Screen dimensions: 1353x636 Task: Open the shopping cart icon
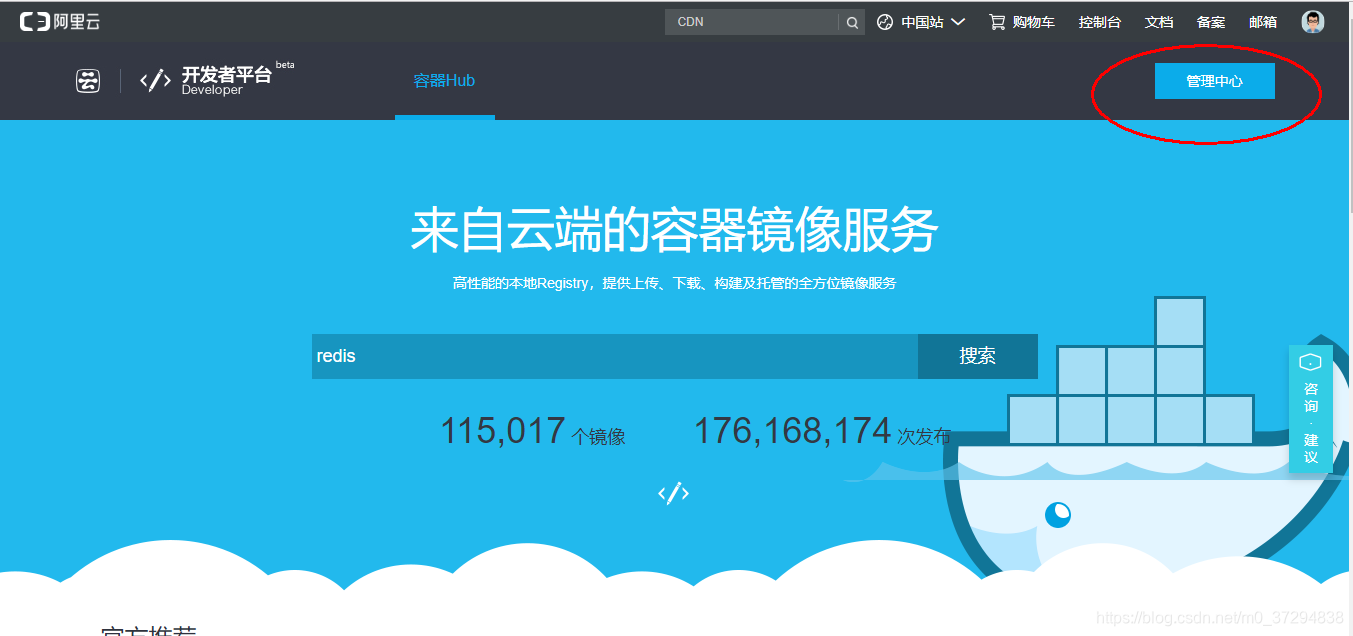coord(997,22)
